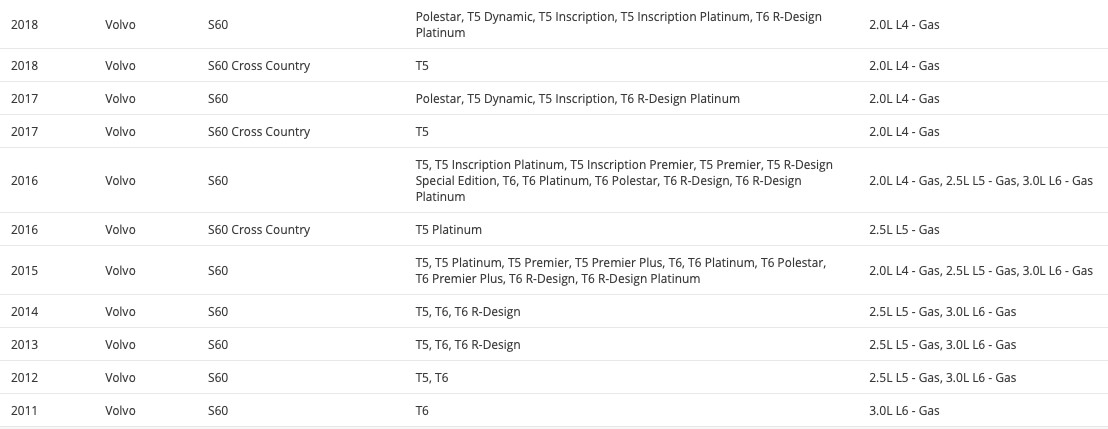Viewport: 1108px width, 429px height.
Task: Click the 2016 trims starting 'T5, T5 Inscription Platinum'
Action: click(623, 181)
